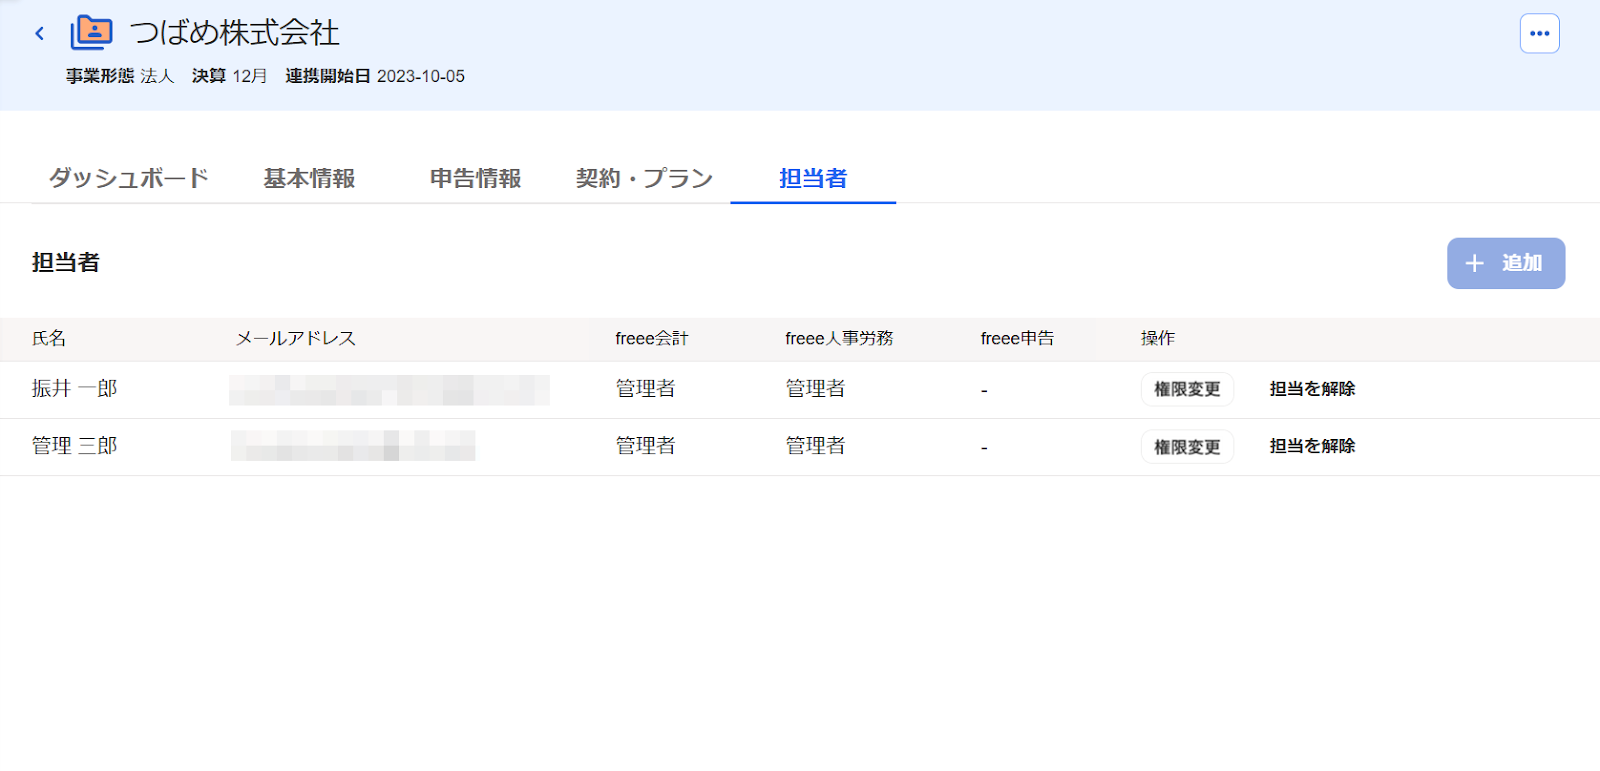Go back using the left chevron arrow
This screenshot has height=771, width=1600.
point(40,34)
